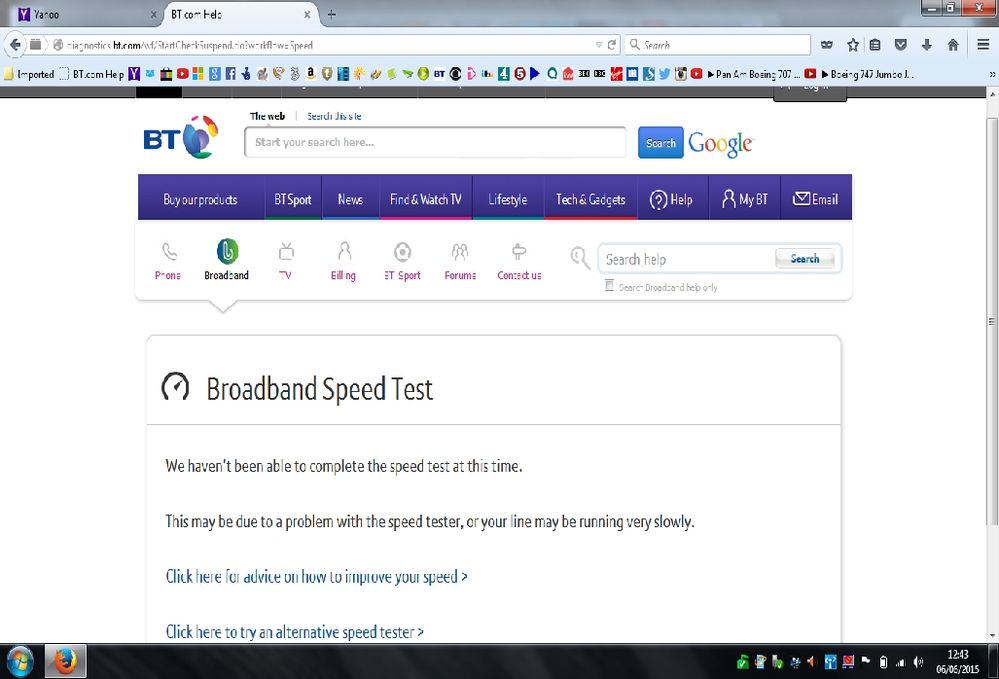The image size is (999, 679).
Task: Click the BT logo on the page
Action: click(181, 137)
